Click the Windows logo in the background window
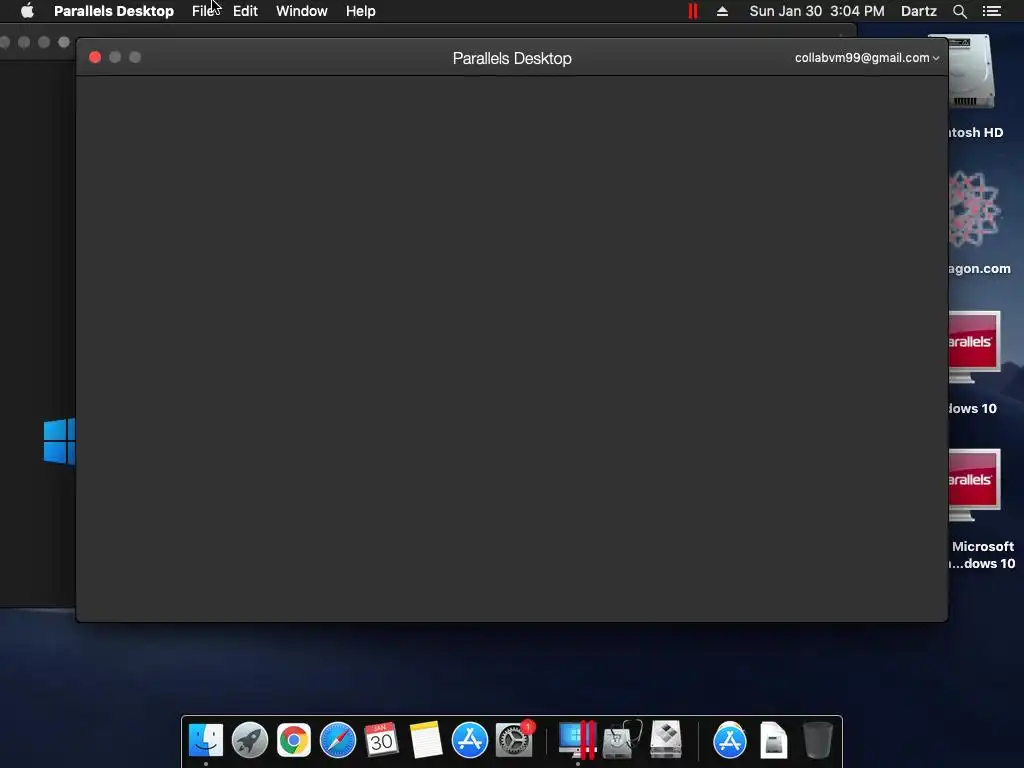The width and height of the screenshot is (1024, 768). [59, 441]
